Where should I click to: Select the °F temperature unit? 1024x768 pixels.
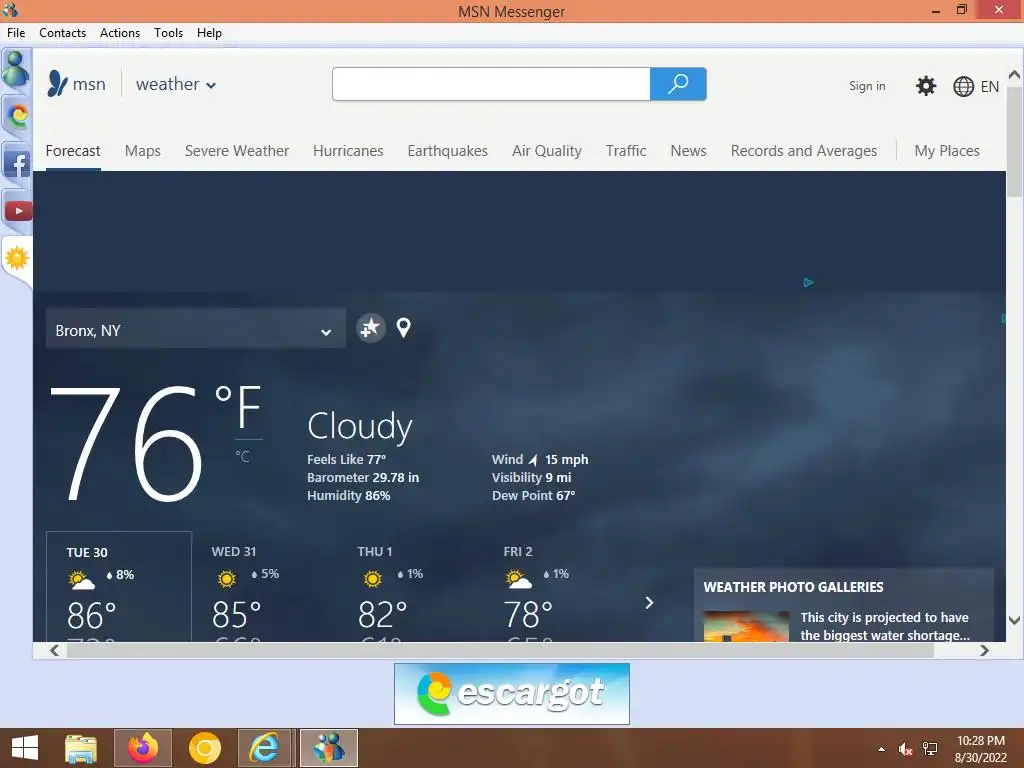(x=238, y=406)
